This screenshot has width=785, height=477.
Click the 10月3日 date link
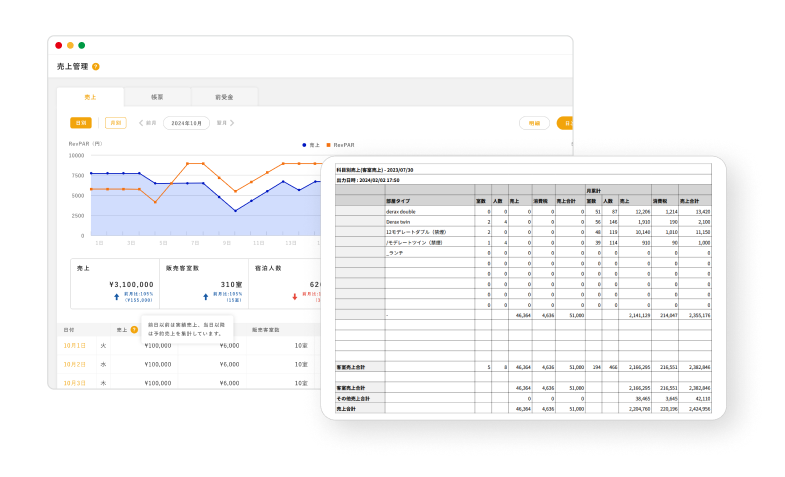(75, 383)
